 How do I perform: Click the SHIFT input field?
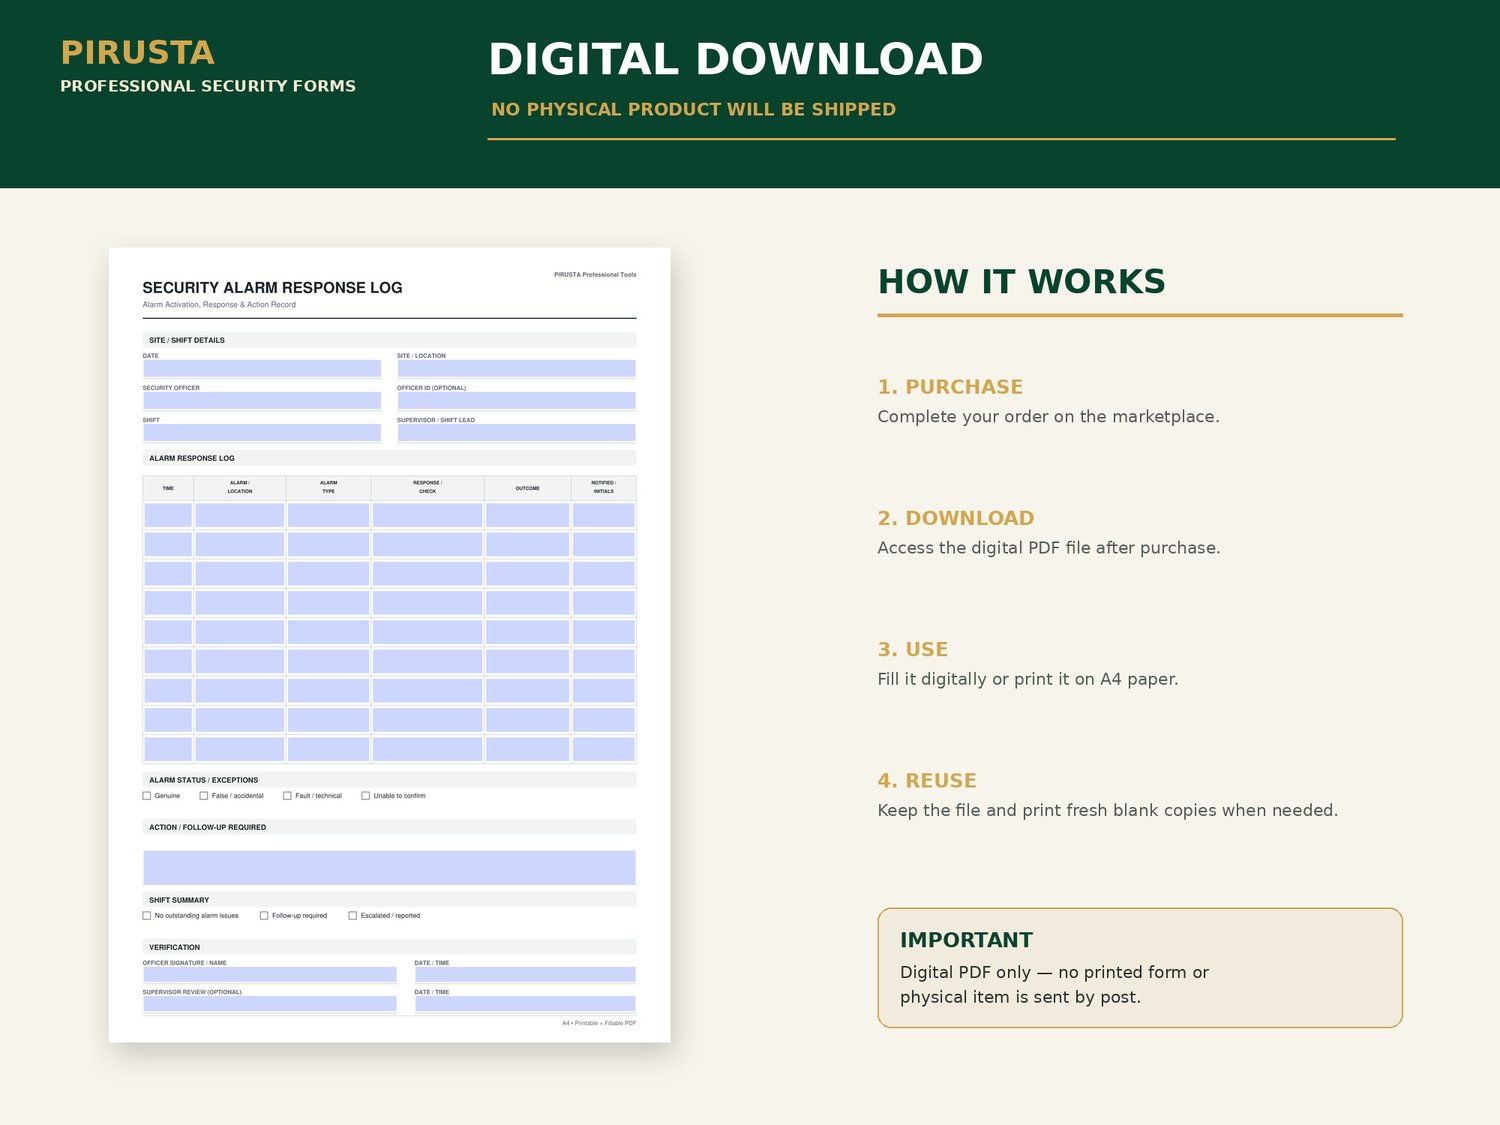[262, 433]
